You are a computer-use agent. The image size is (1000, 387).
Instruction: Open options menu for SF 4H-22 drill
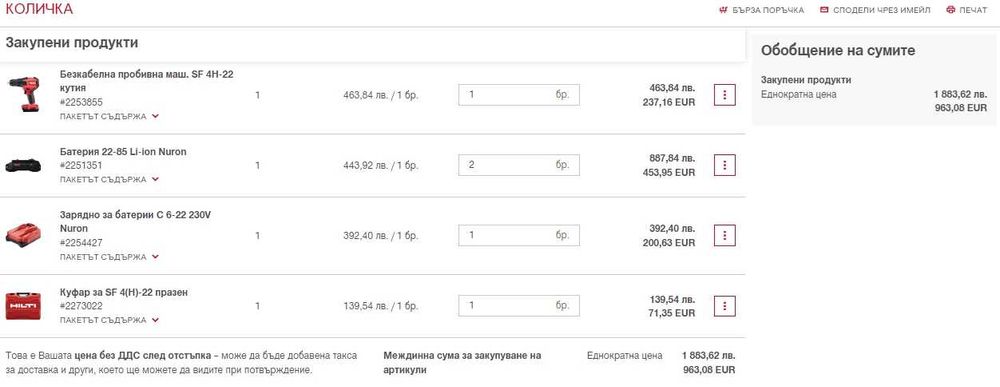point(724,95)
